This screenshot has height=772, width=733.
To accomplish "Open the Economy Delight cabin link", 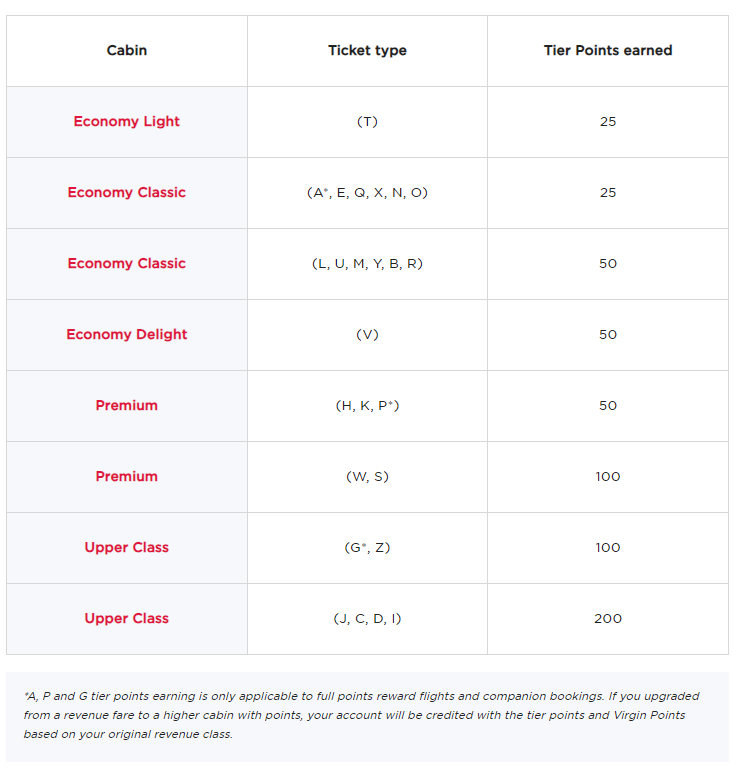I will [x=127, y=335].
